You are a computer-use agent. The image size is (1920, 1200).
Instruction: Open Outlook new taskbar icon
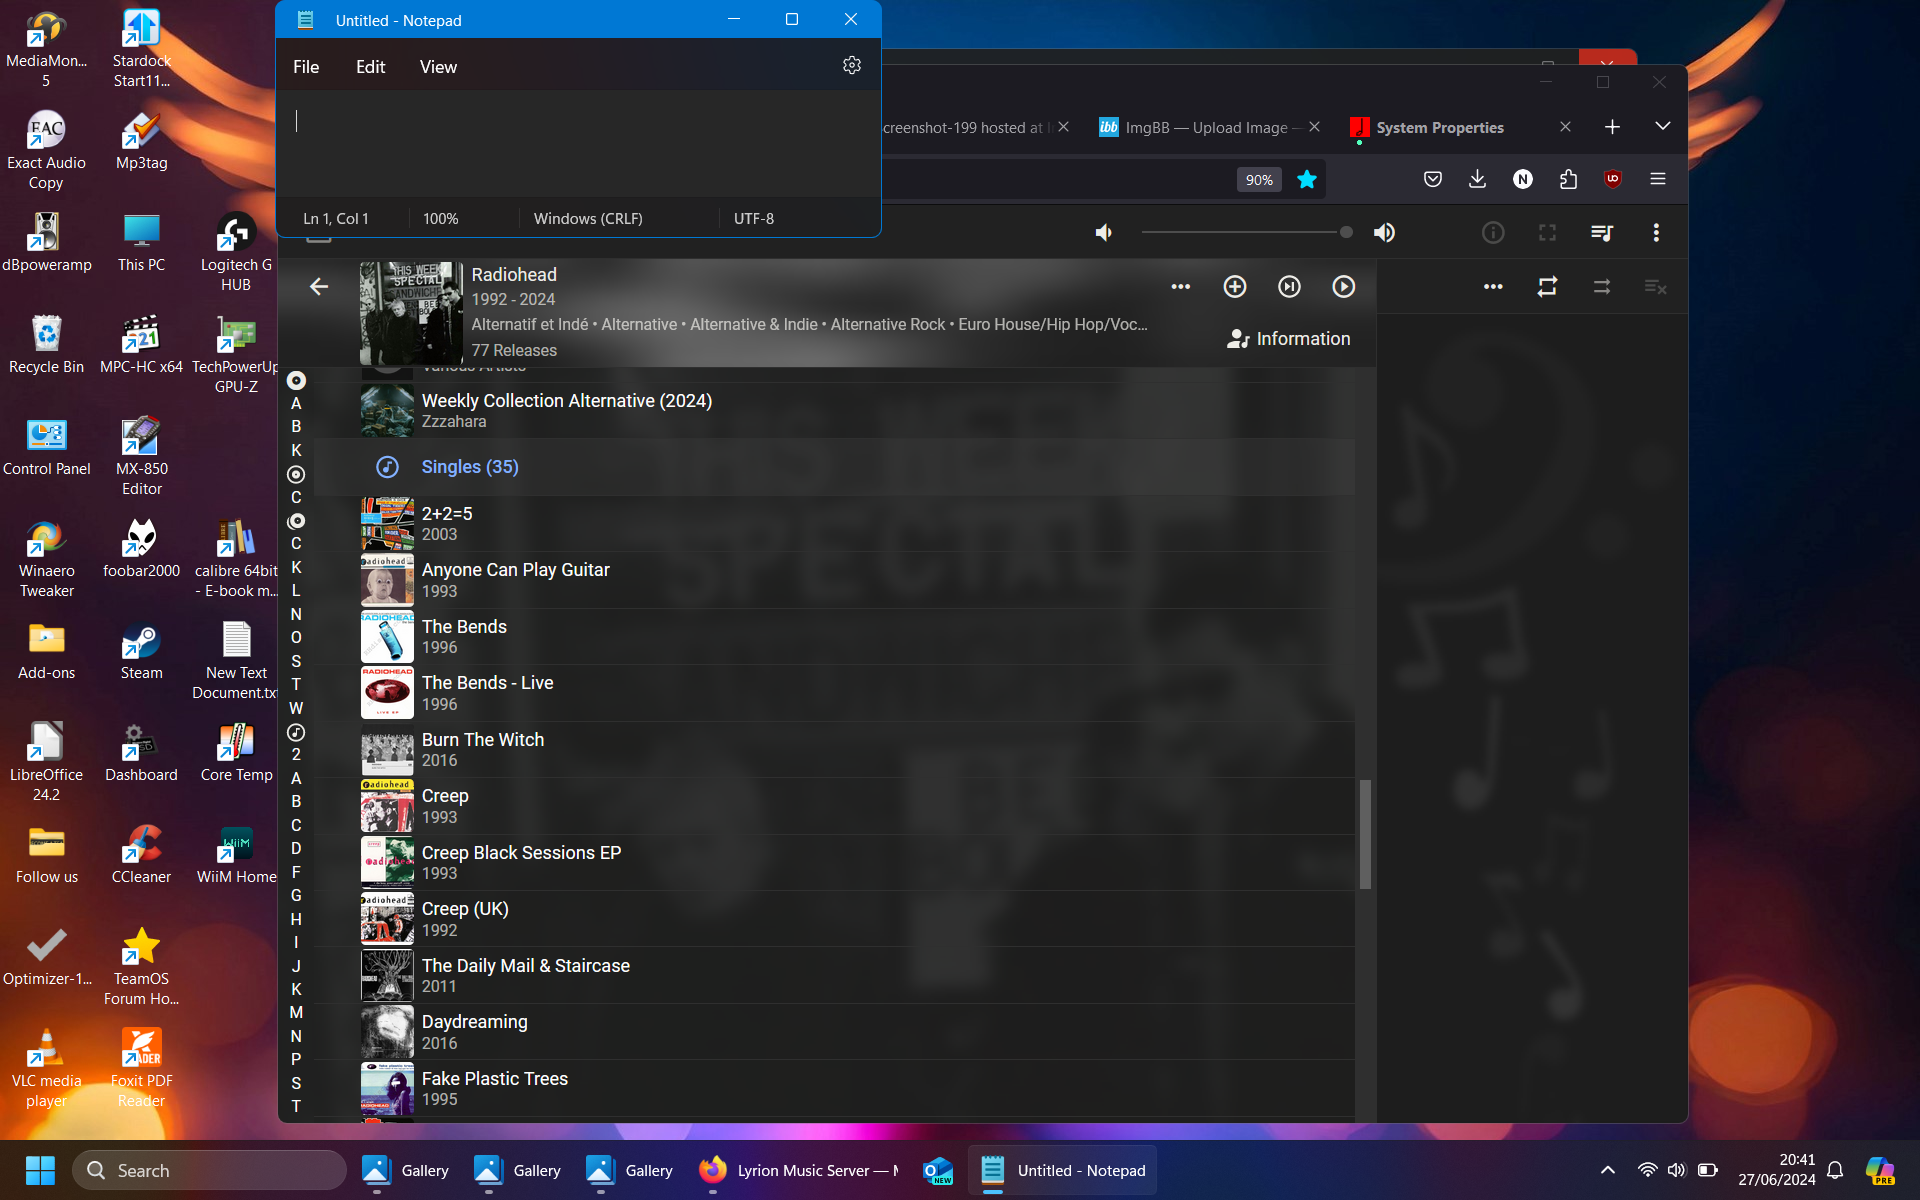tap(938, 1170)
